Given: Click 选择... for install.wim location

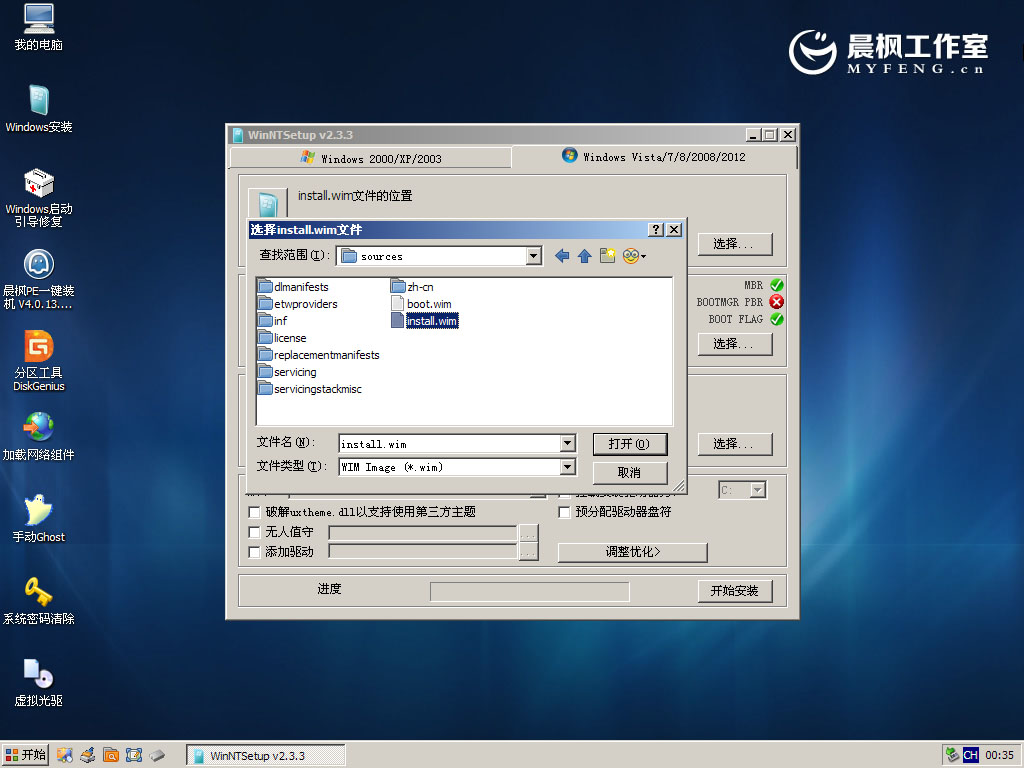Looking at the screenshot, I should 735,244.
